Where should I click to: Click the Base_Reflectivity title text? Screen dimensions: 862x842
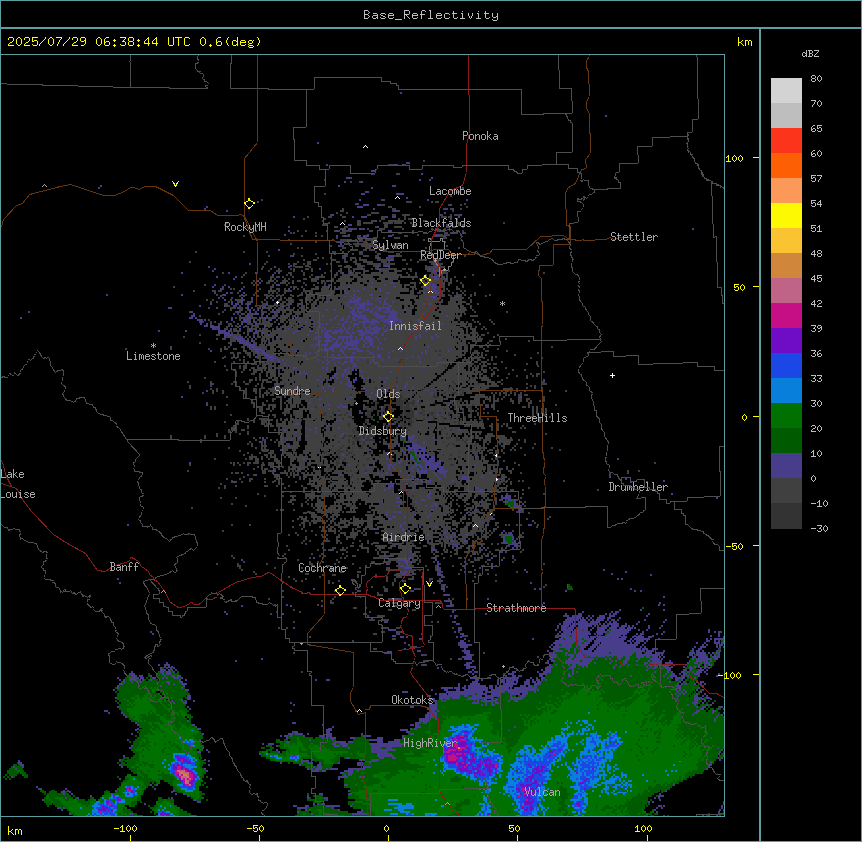click(x=431, y=15)
